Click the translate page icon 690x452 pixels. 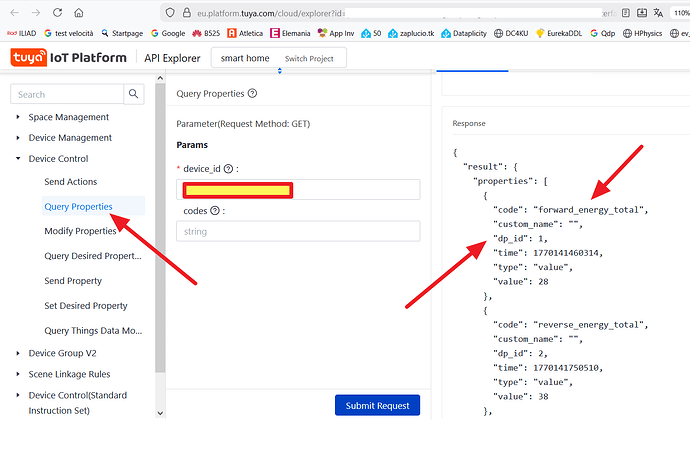tap(658, 13)
